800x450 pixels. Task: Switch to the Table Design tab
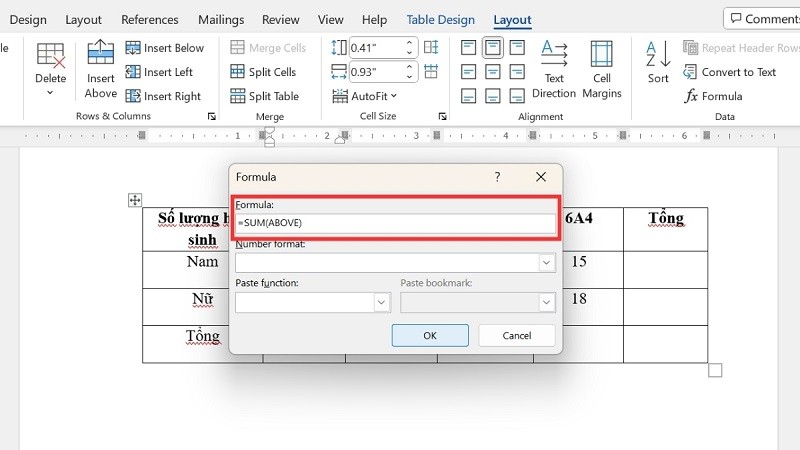[x=442, y=20]
